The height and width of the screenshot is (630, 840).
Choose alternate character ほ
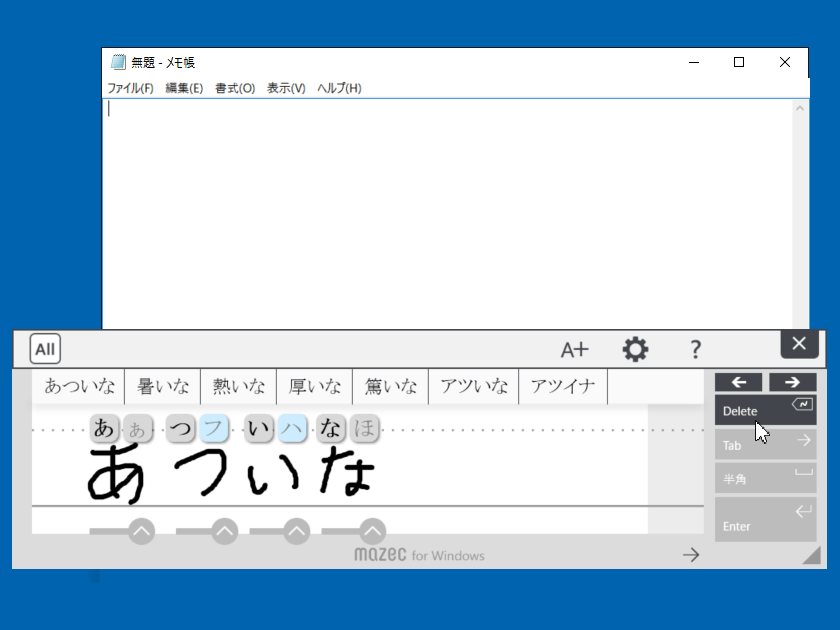click(x=364, y=428)
